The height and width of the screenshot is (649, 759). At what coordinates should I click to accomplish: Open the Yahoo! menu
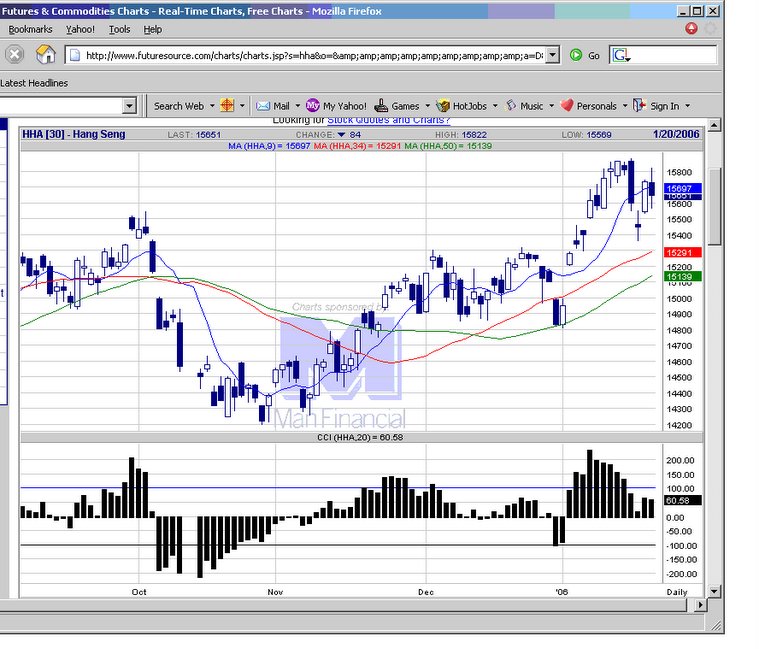tap(80, 30)
